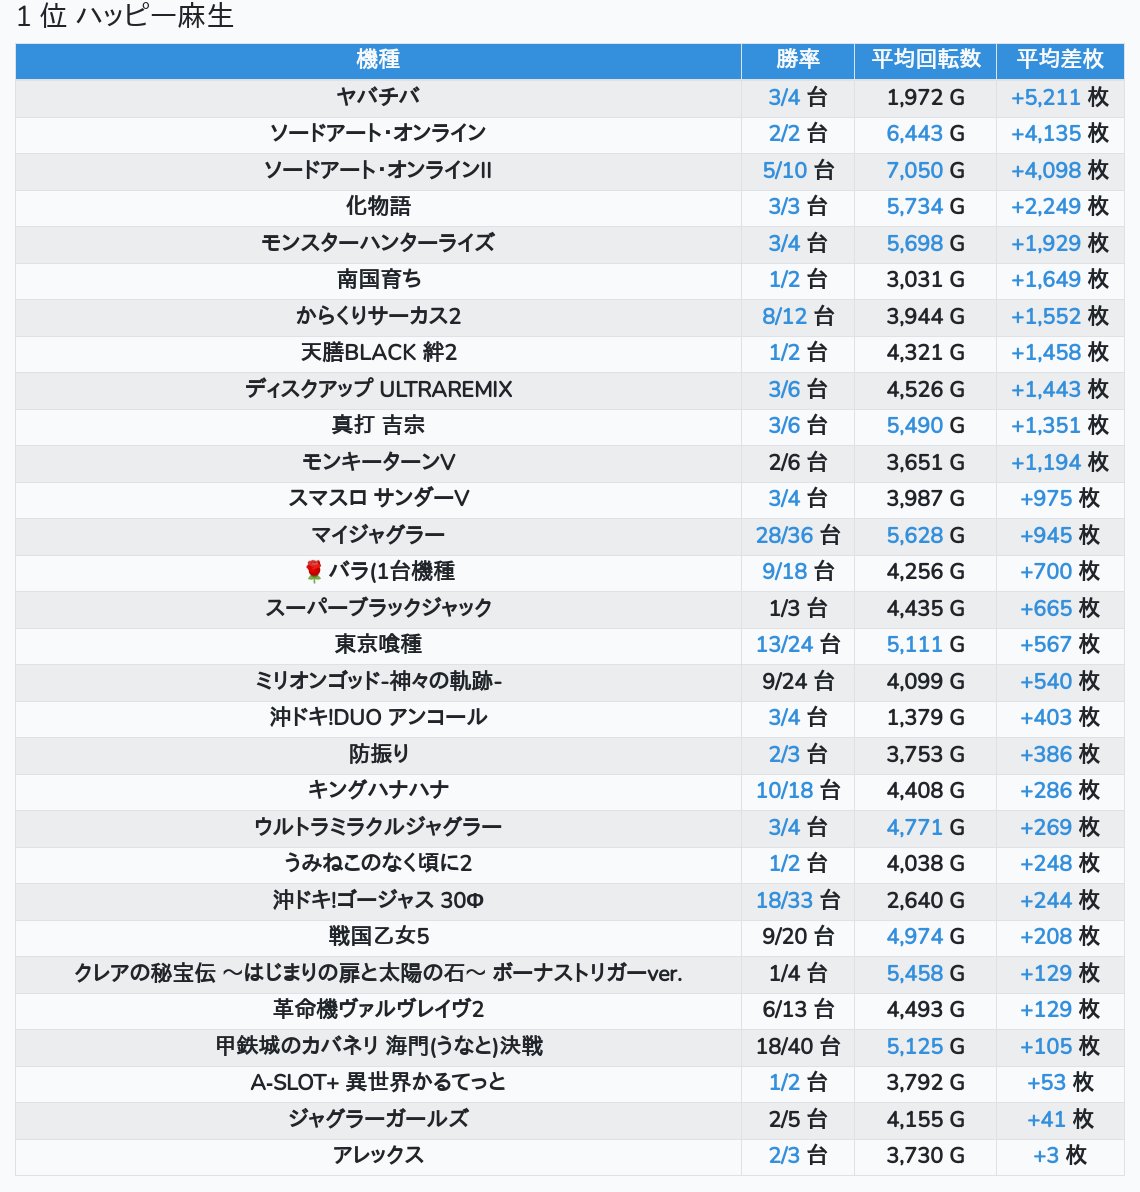Open the 4,974 G link
The height and width of the screenshot is (1192, 1140).
914,937
